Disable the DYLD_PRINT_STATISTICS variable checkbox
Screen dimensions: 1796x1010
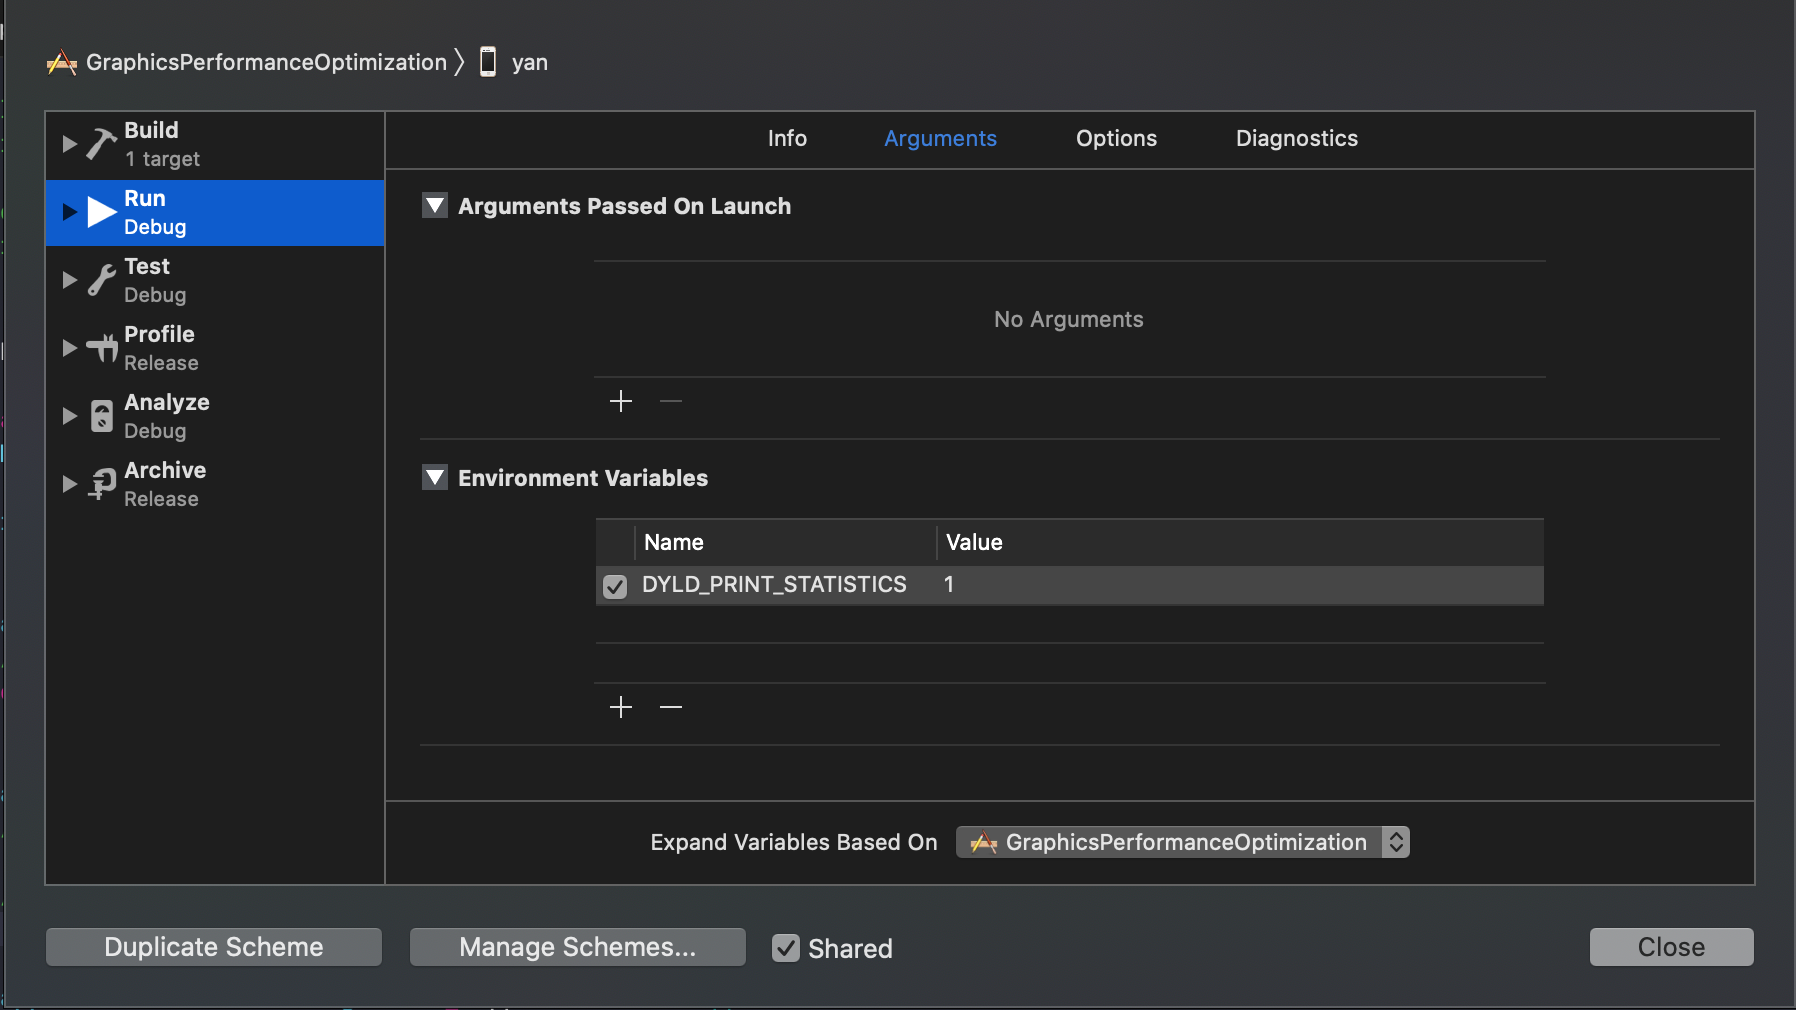pos(615,586)
